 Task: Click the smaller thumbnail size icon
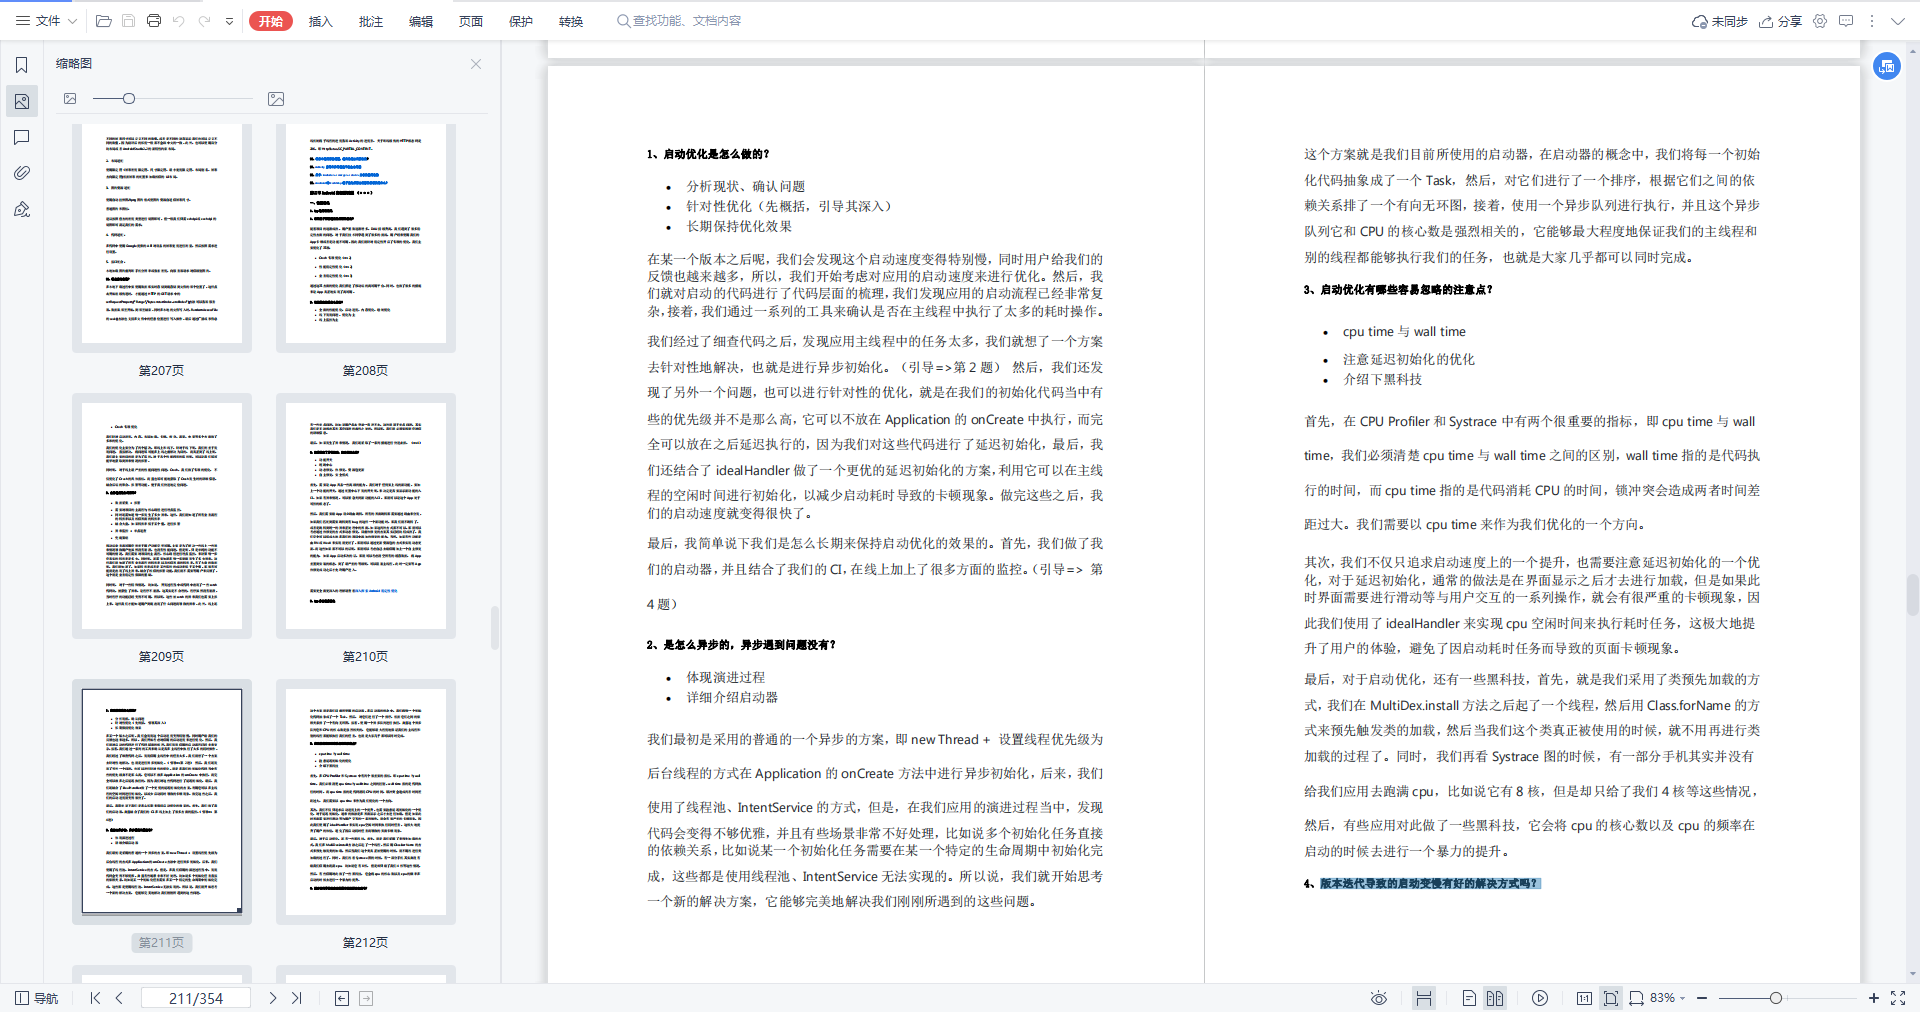[x=70, y=98]
